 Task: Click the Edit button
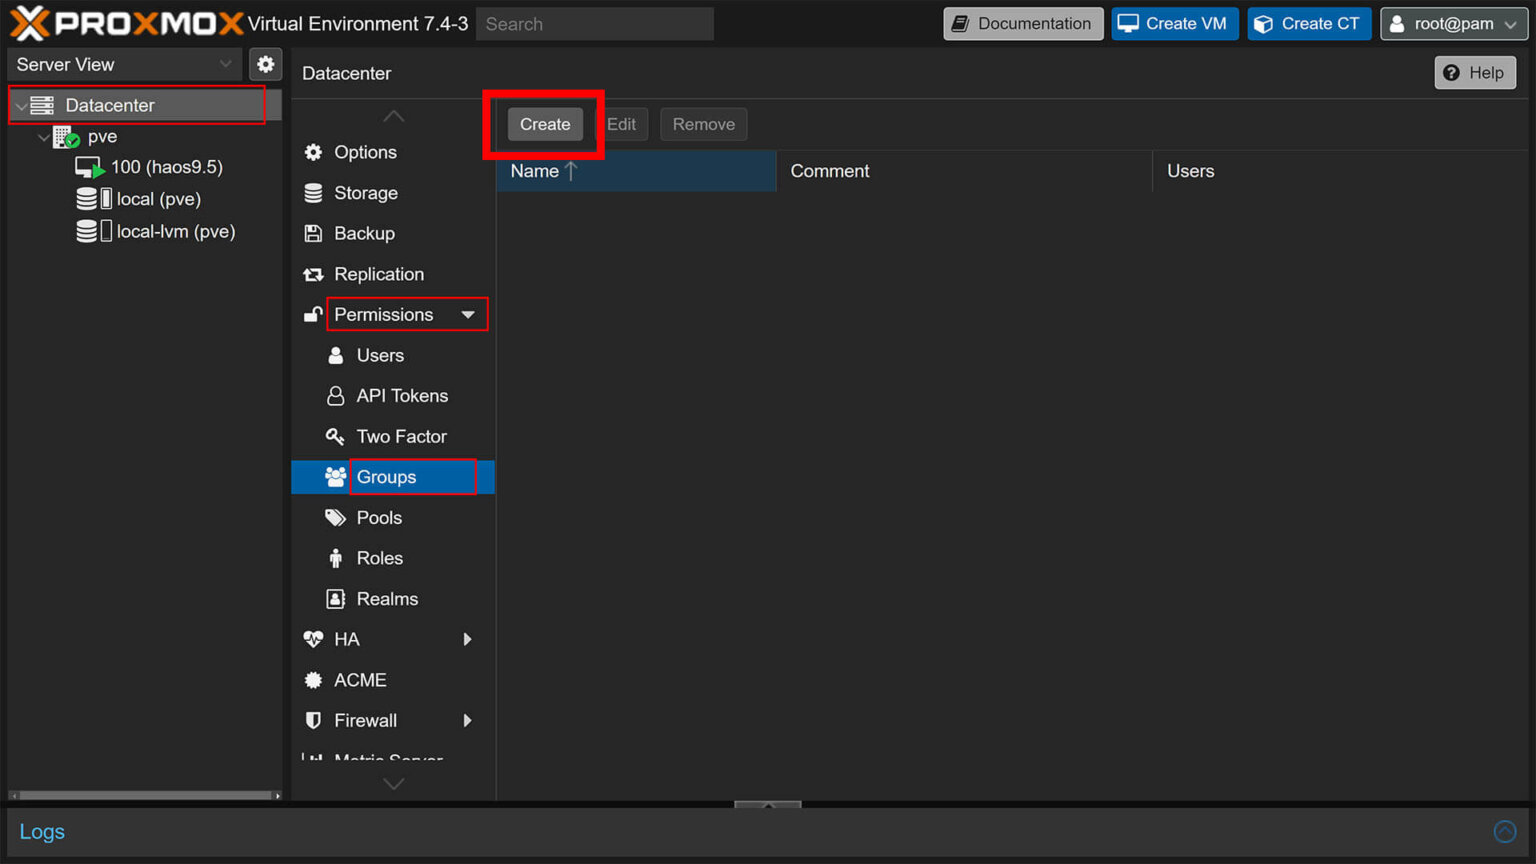tap(621, 124)
